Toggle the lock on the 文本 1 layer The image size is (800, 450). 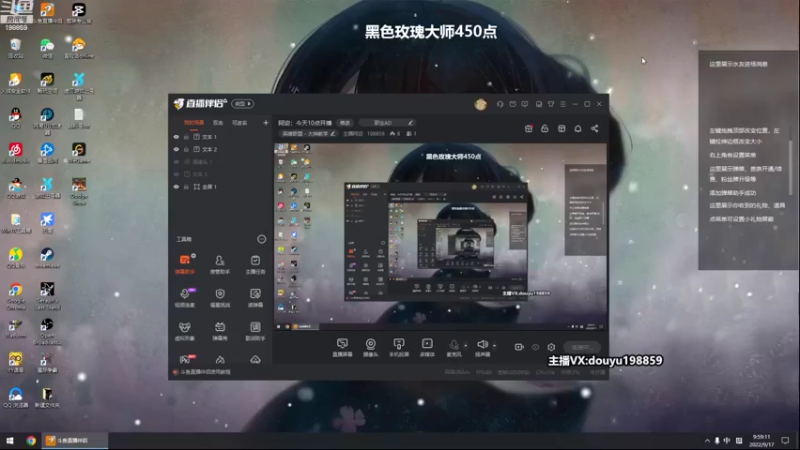click(x=186, y=137)
